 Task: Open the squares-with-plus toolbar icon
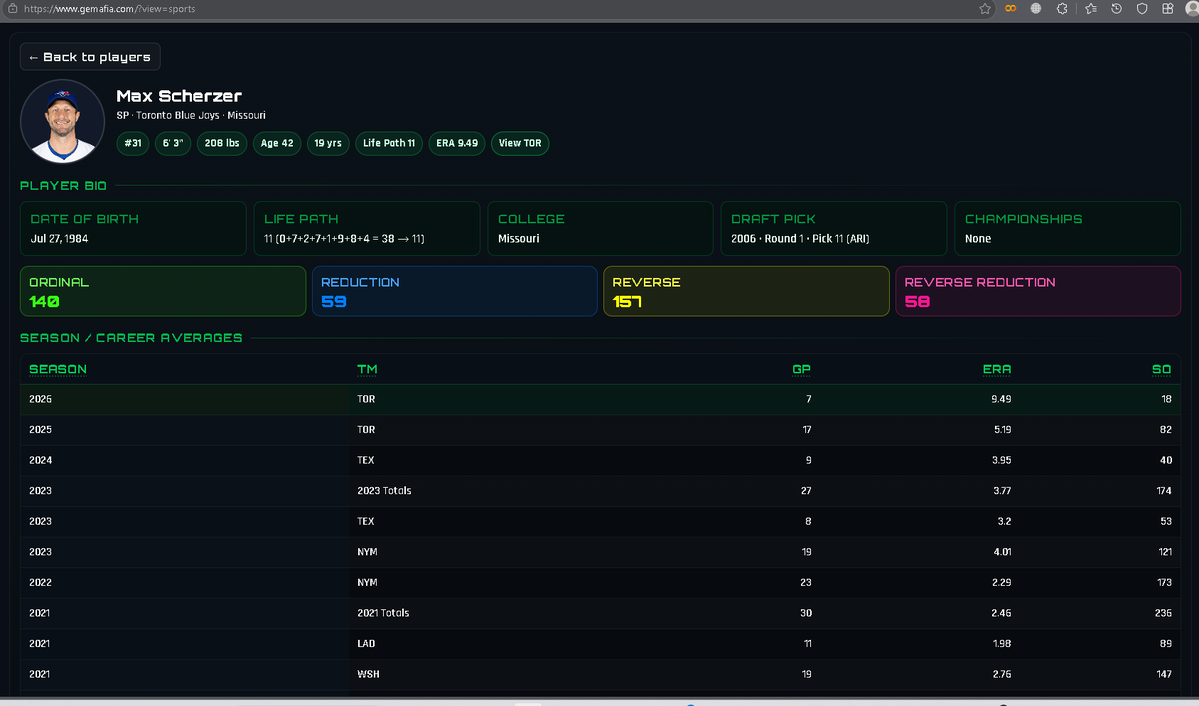tap(1168, 8)
